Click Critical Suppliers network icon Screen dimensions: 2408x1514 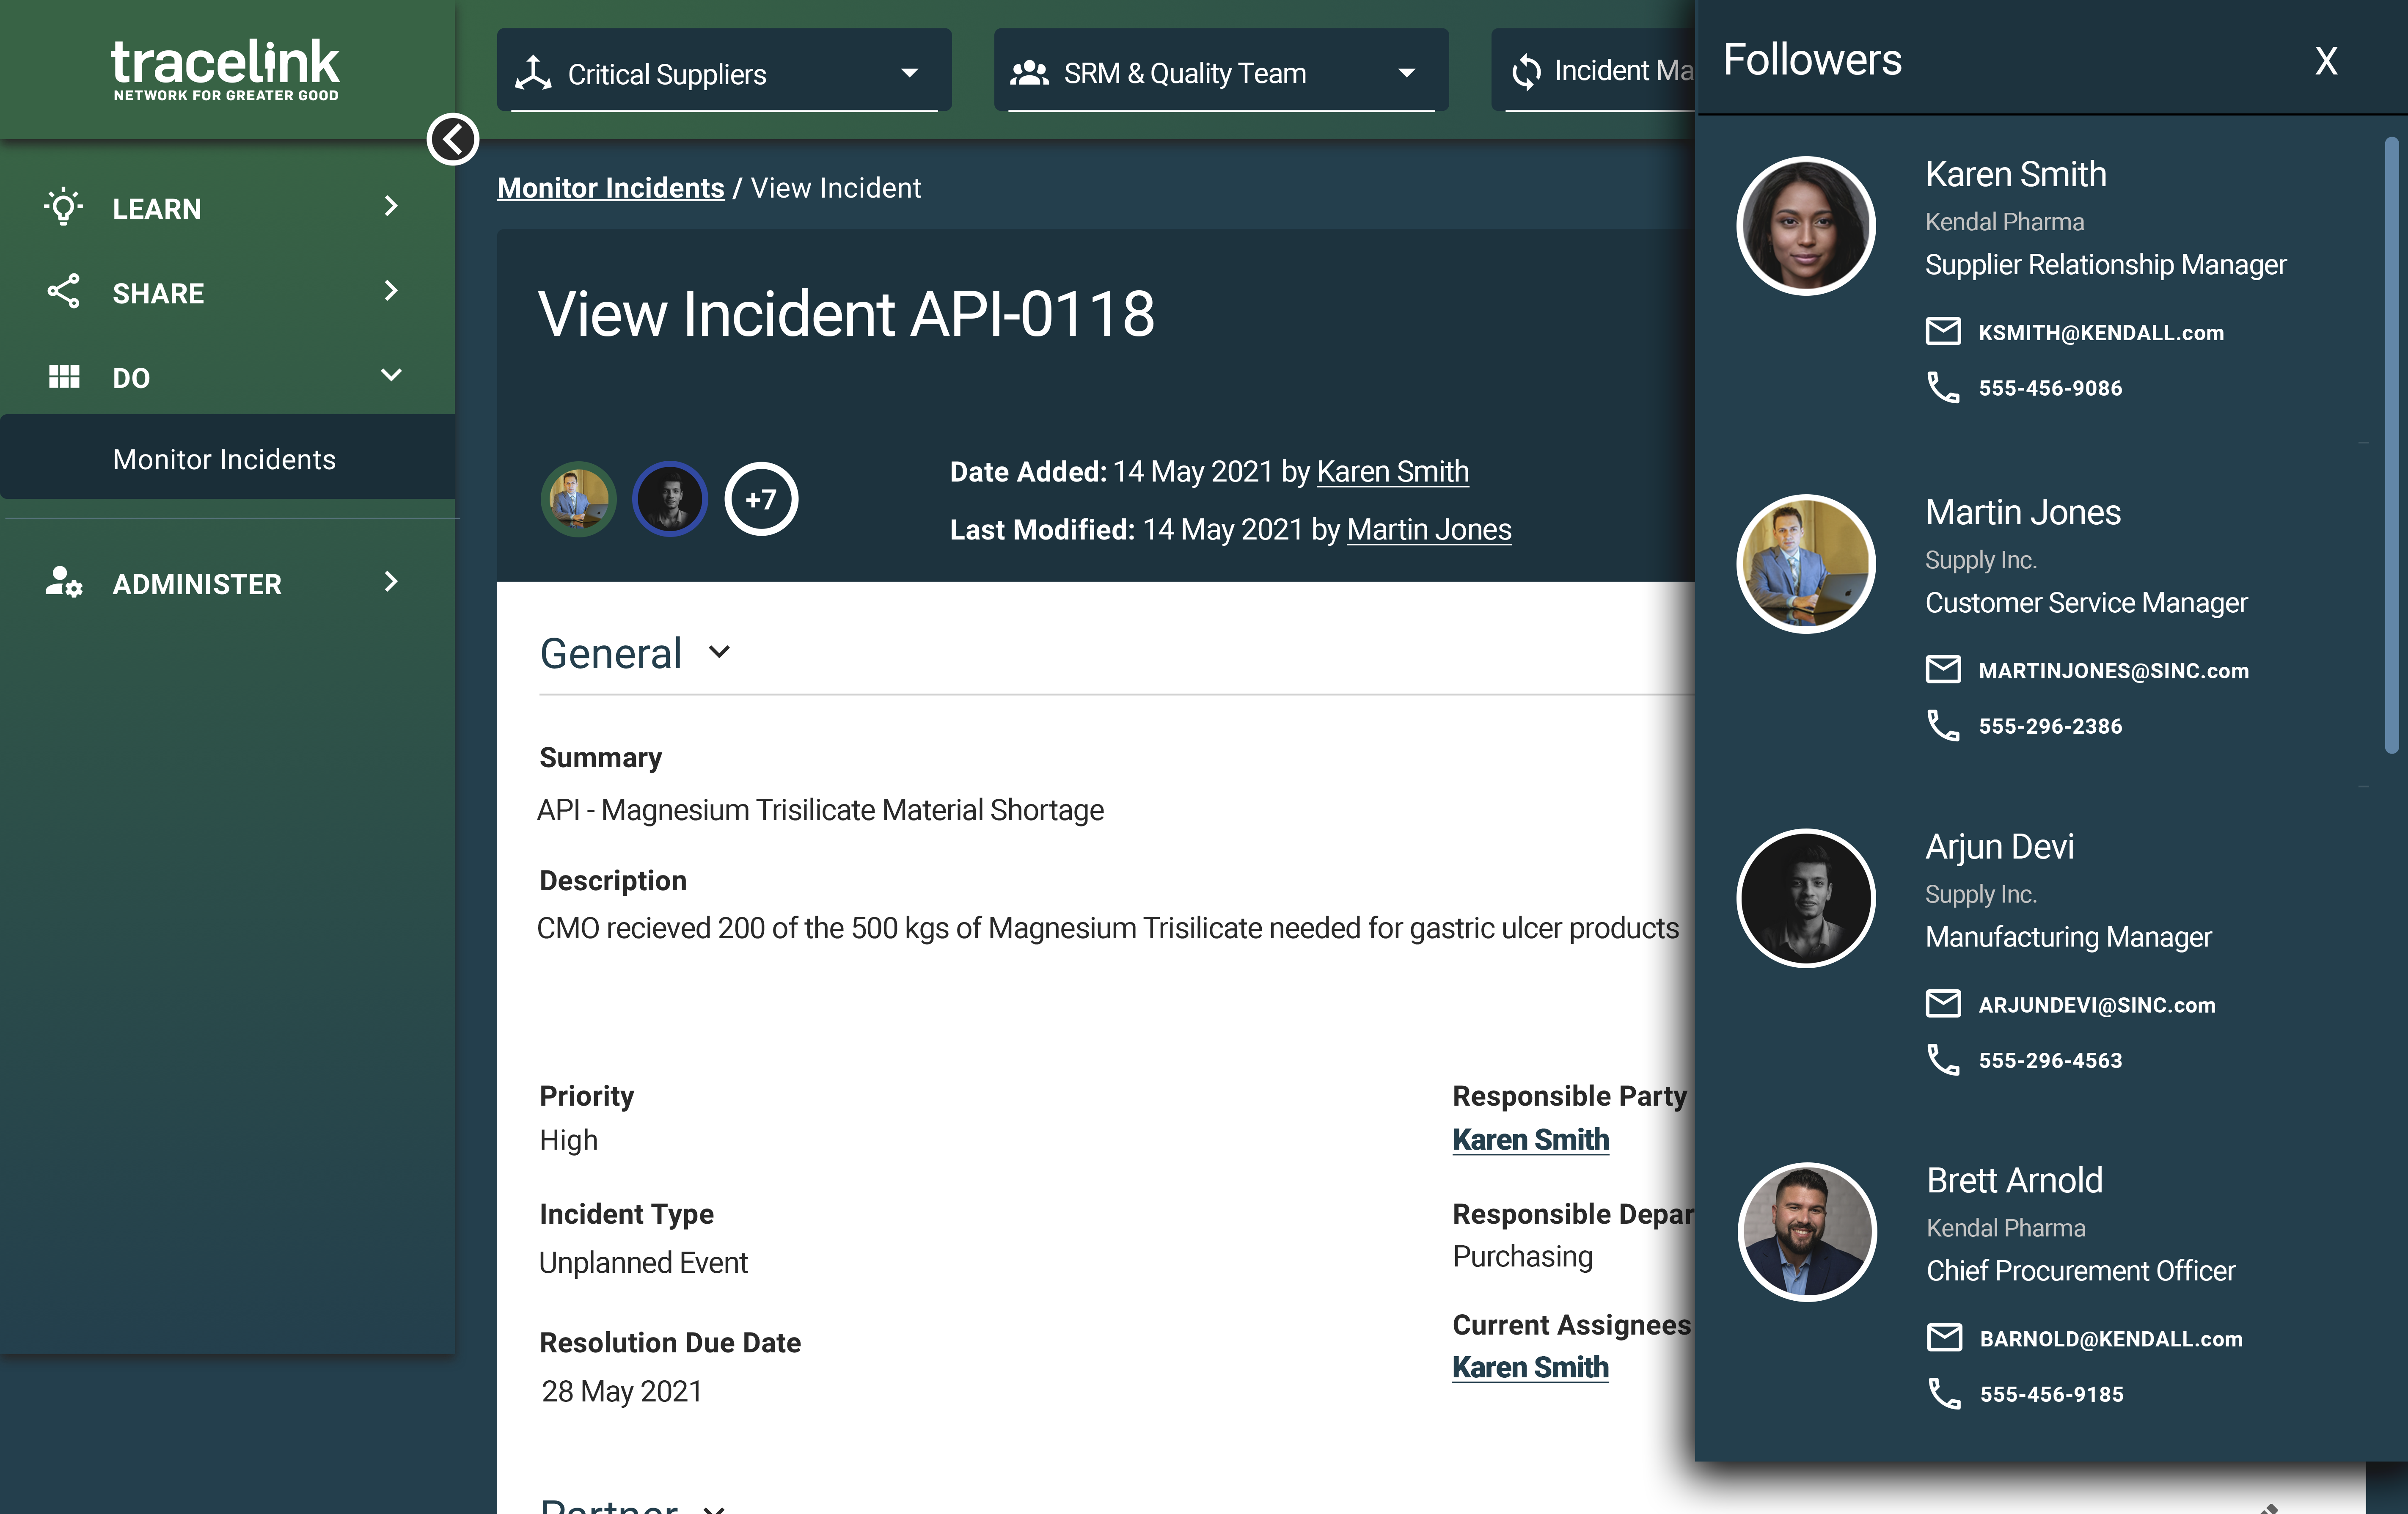[x=534, y=73]
